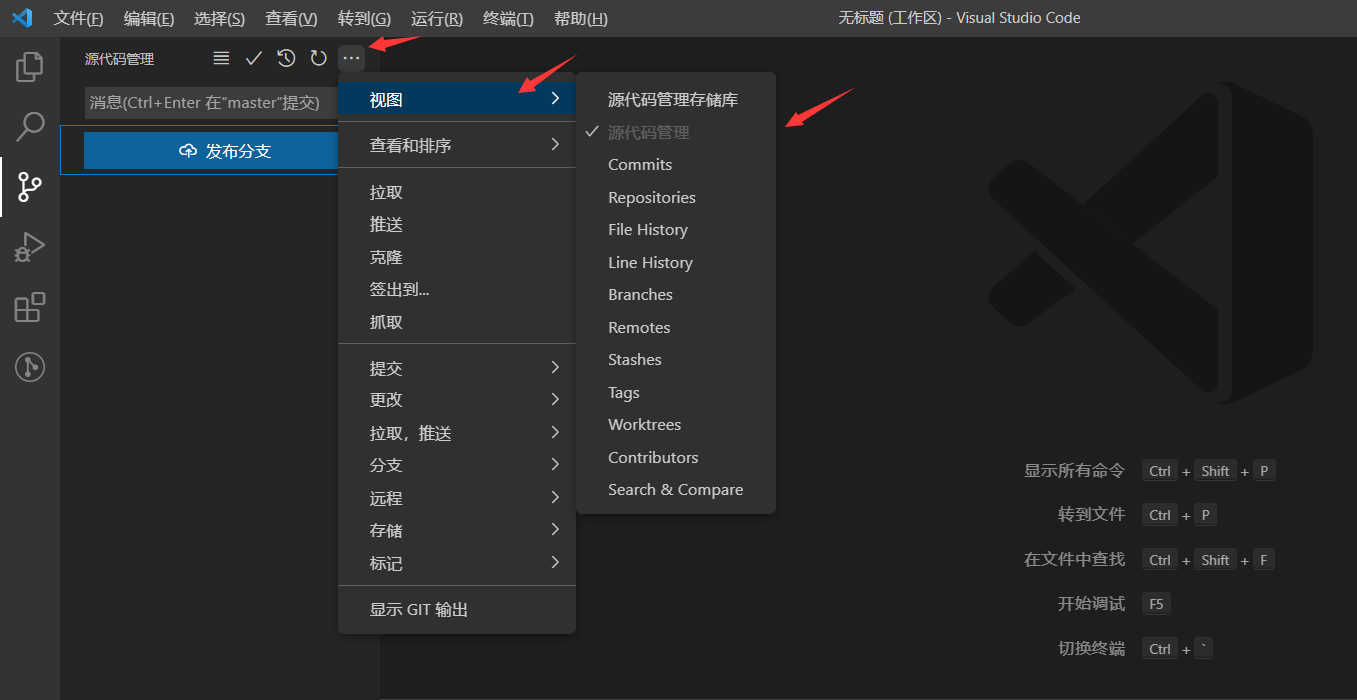Viewport: 1357px width, 700px height.
Task: Open Run and Debug view
Action: pyautogui.click(x=30, y=247)
